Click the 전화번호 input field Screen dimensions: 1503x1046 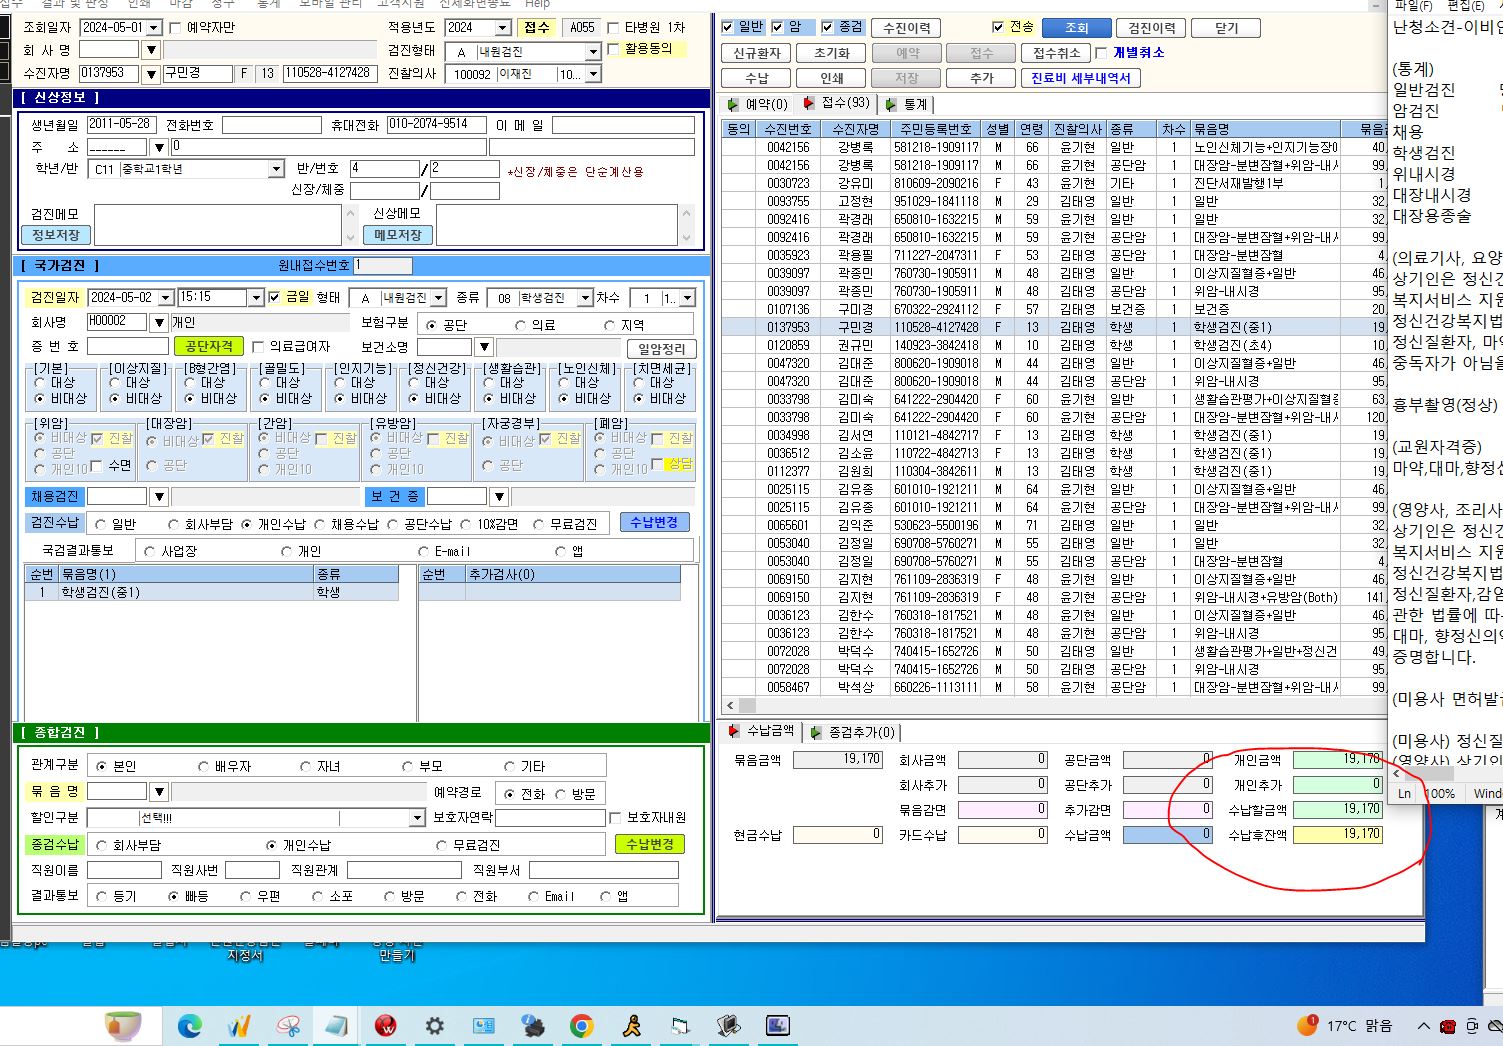point(272,125)
